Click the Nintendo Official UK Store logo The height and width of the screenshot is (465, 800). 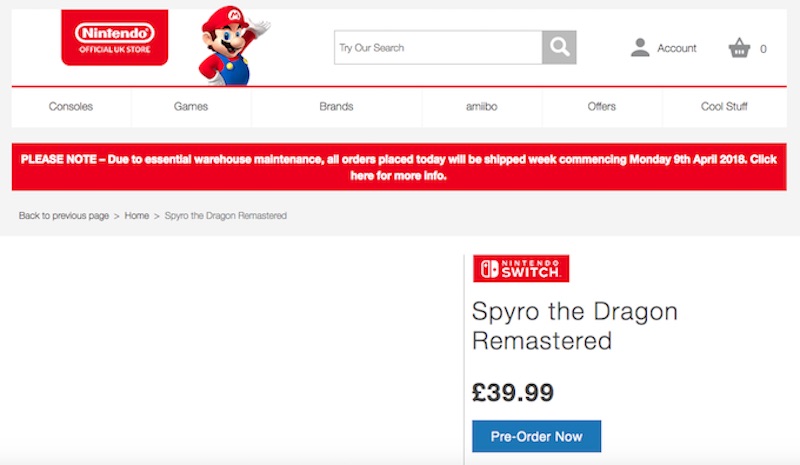coord(115,38)
